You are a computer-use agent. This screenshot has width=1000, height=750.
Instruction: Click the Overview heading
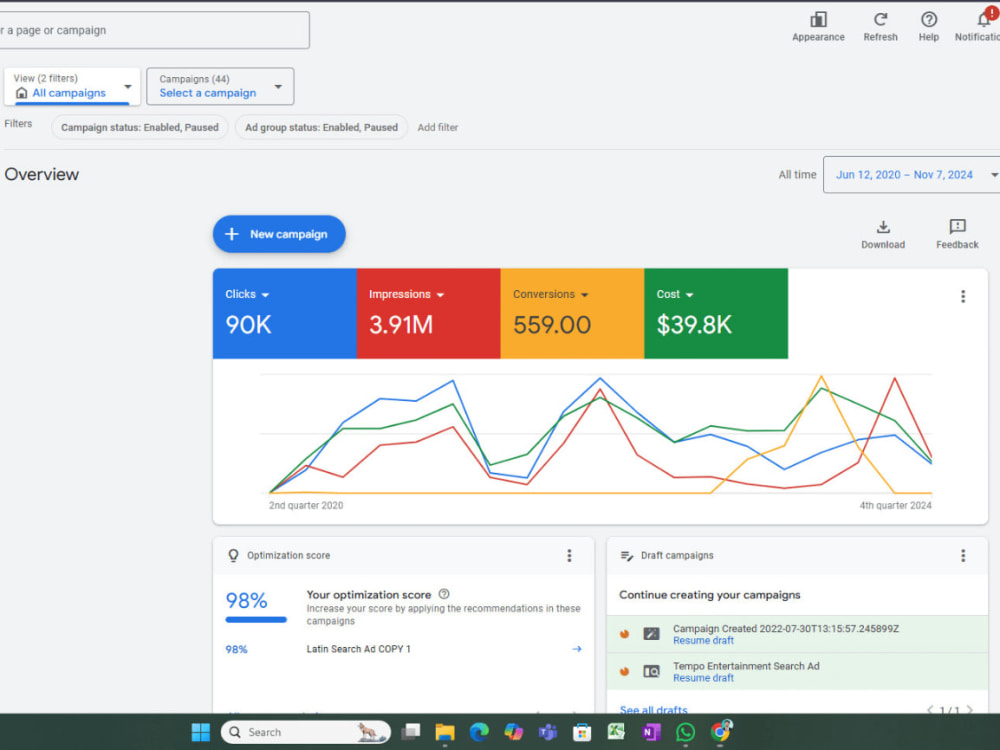41,174
